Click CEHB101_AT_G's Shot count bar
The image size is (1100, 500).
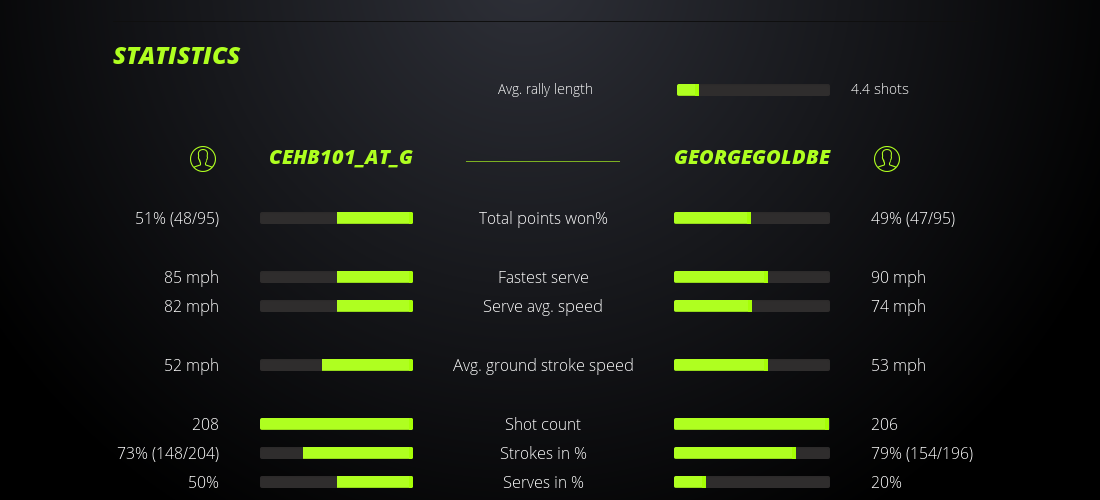coord(336,424)
